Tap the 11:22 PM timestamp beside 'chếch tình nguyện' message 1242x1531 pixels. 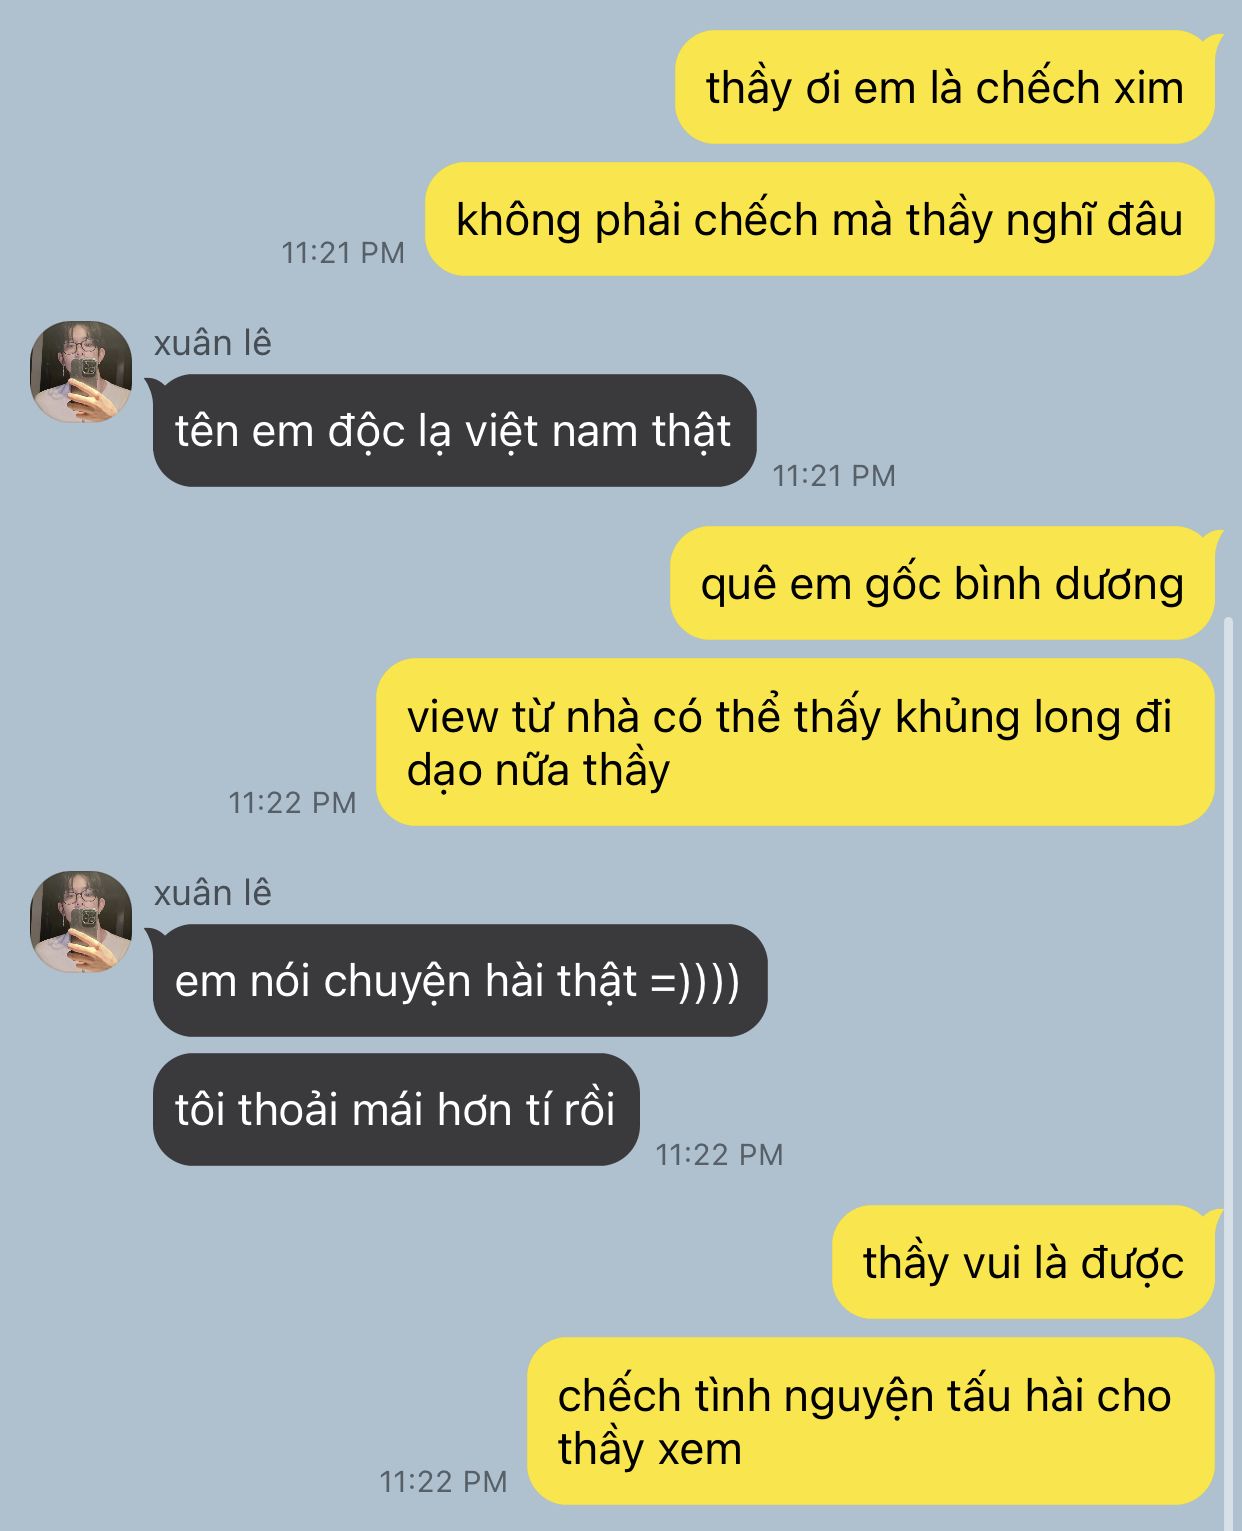(443, 1482)
